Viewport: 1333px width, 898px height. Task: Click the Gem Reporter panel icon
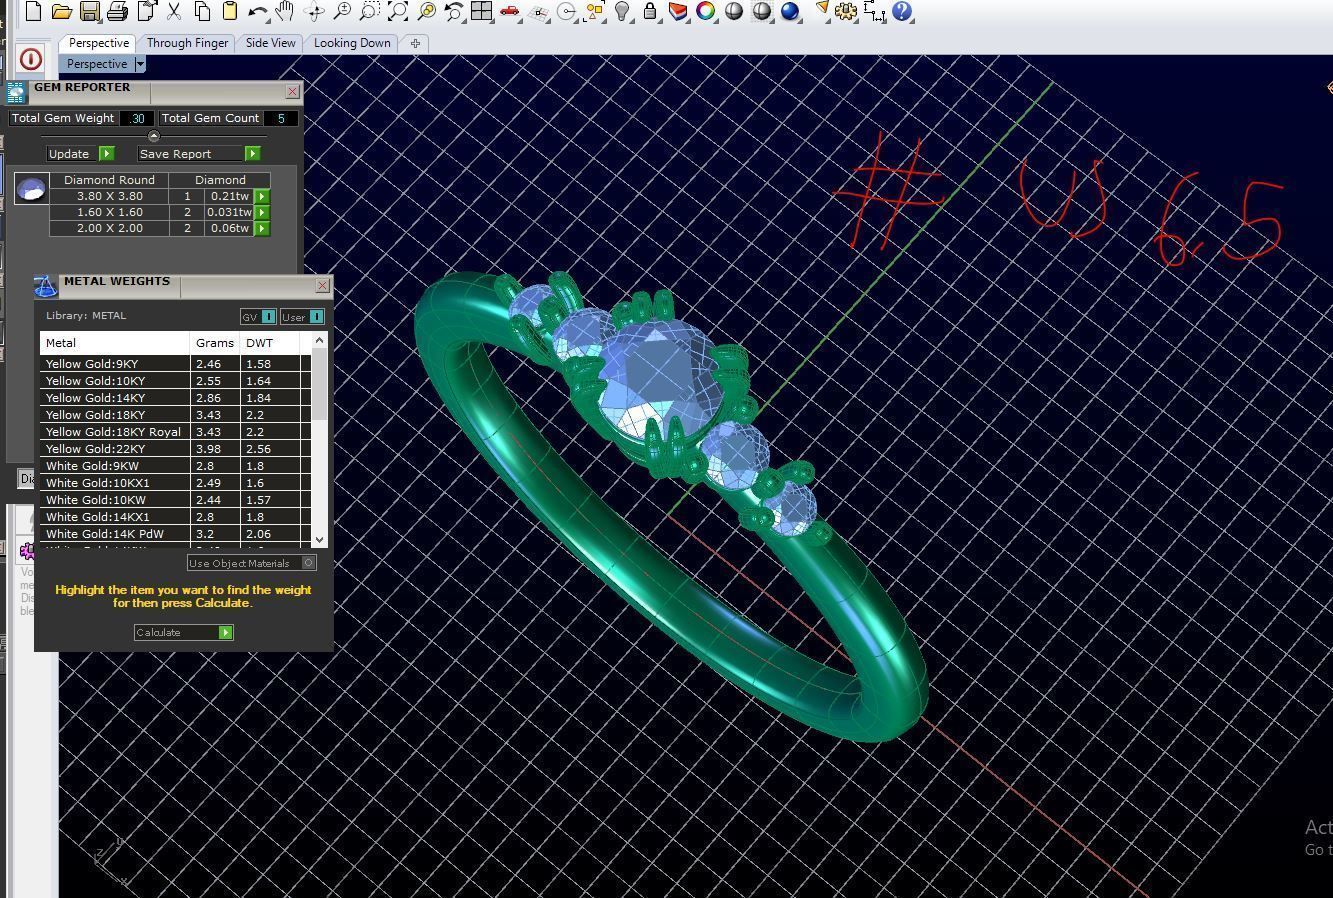click(x=16, y=92)
